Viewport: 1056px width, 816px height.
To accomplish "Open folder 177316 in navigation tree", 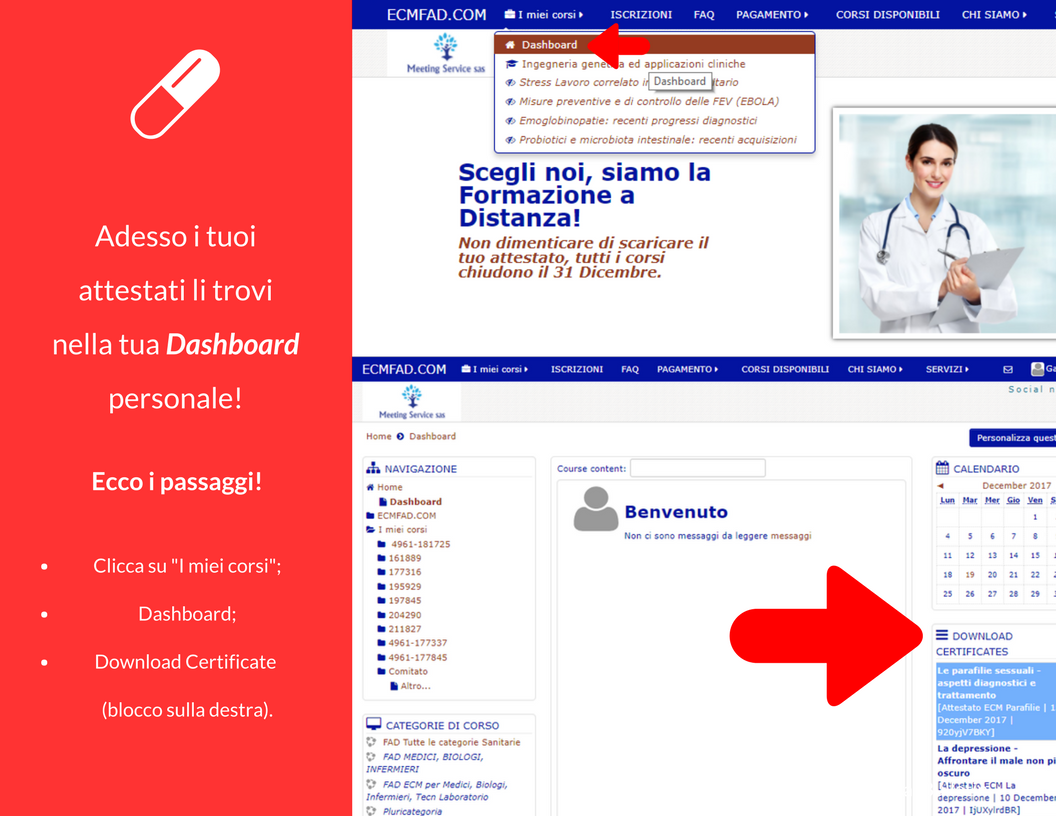I will click(404, 572).
